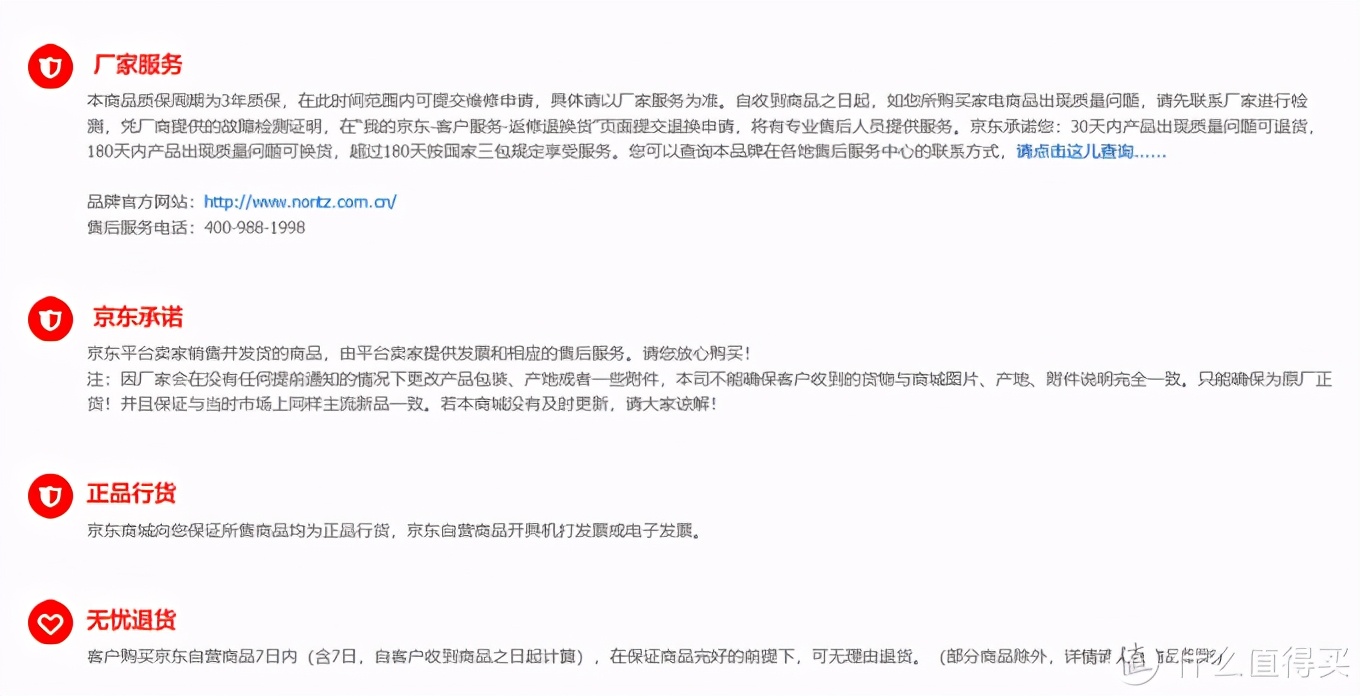Image resolution: width=1360 pixels, height=696 pixels.
Task: Open the www.noritz.com.cn official website link
Action: (x=300, y=202)
